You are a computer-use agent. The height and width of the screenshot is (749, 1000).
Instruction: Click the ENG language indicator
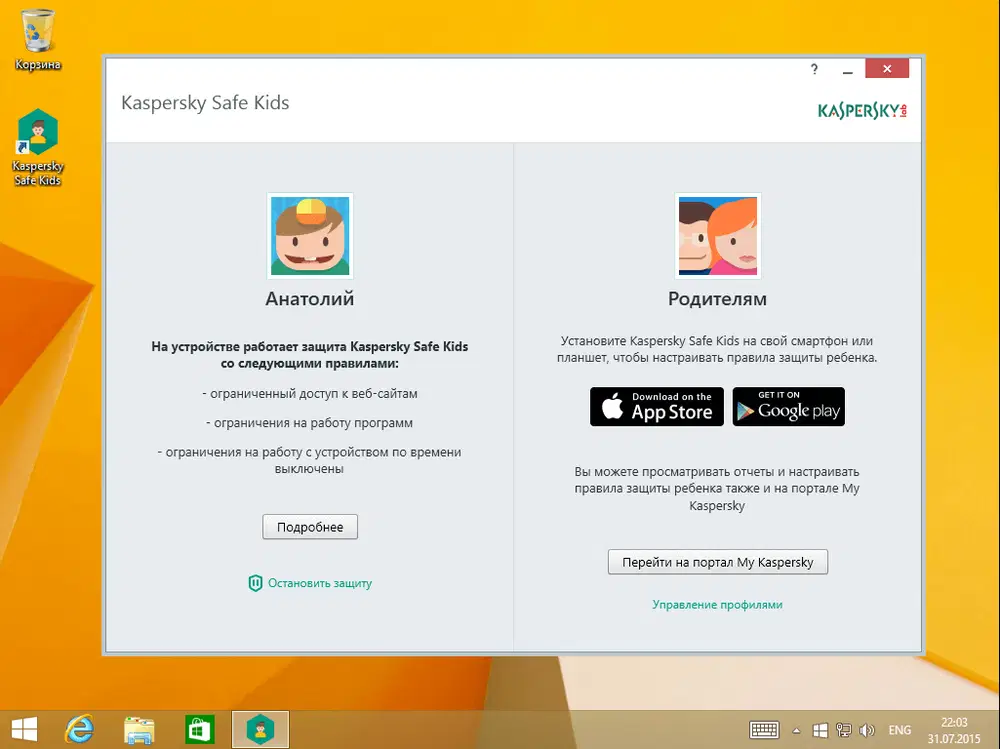tap(899, 730)
